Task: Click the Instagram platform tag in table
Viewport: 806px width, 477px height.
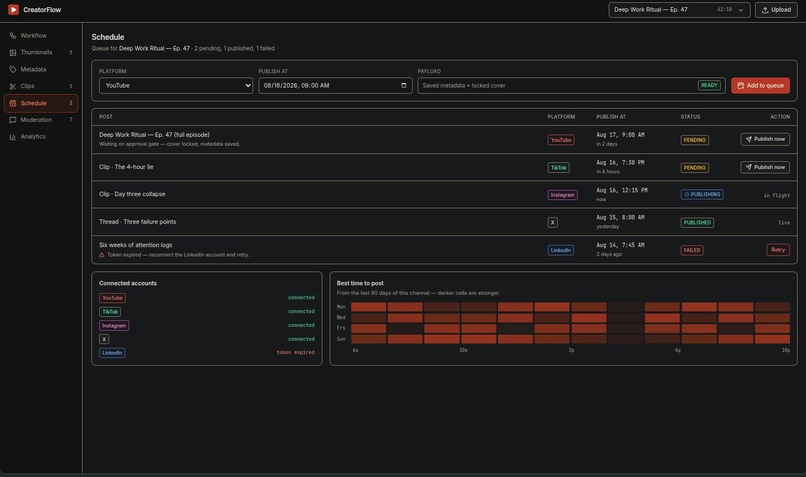Action: (x=562, y=195)
